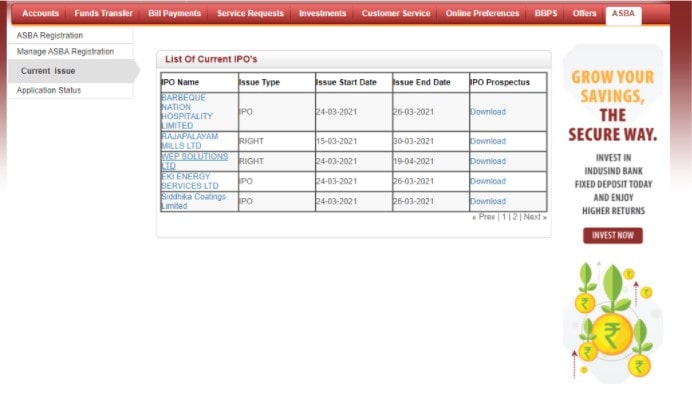Click RIGHT issue type for Rajapalayam Mills
The width and height of the screenshot is (692, 393).
[251, 141]
